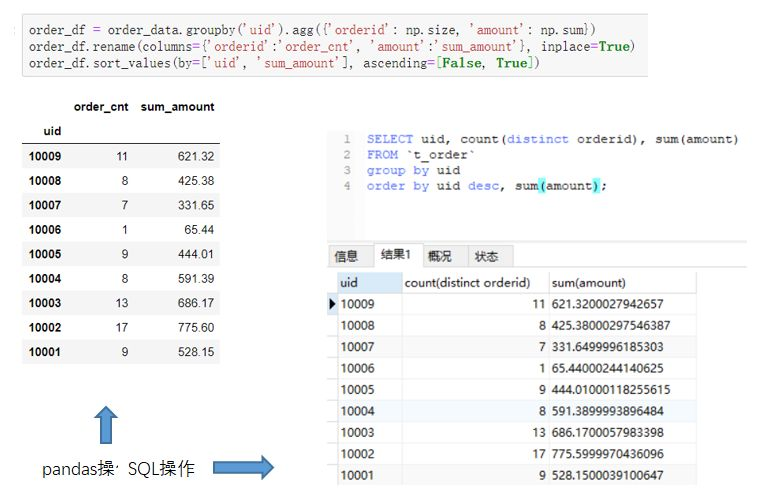
Task: Click line number 4 in the SQL gutter
Action: [x=347, y=186]
